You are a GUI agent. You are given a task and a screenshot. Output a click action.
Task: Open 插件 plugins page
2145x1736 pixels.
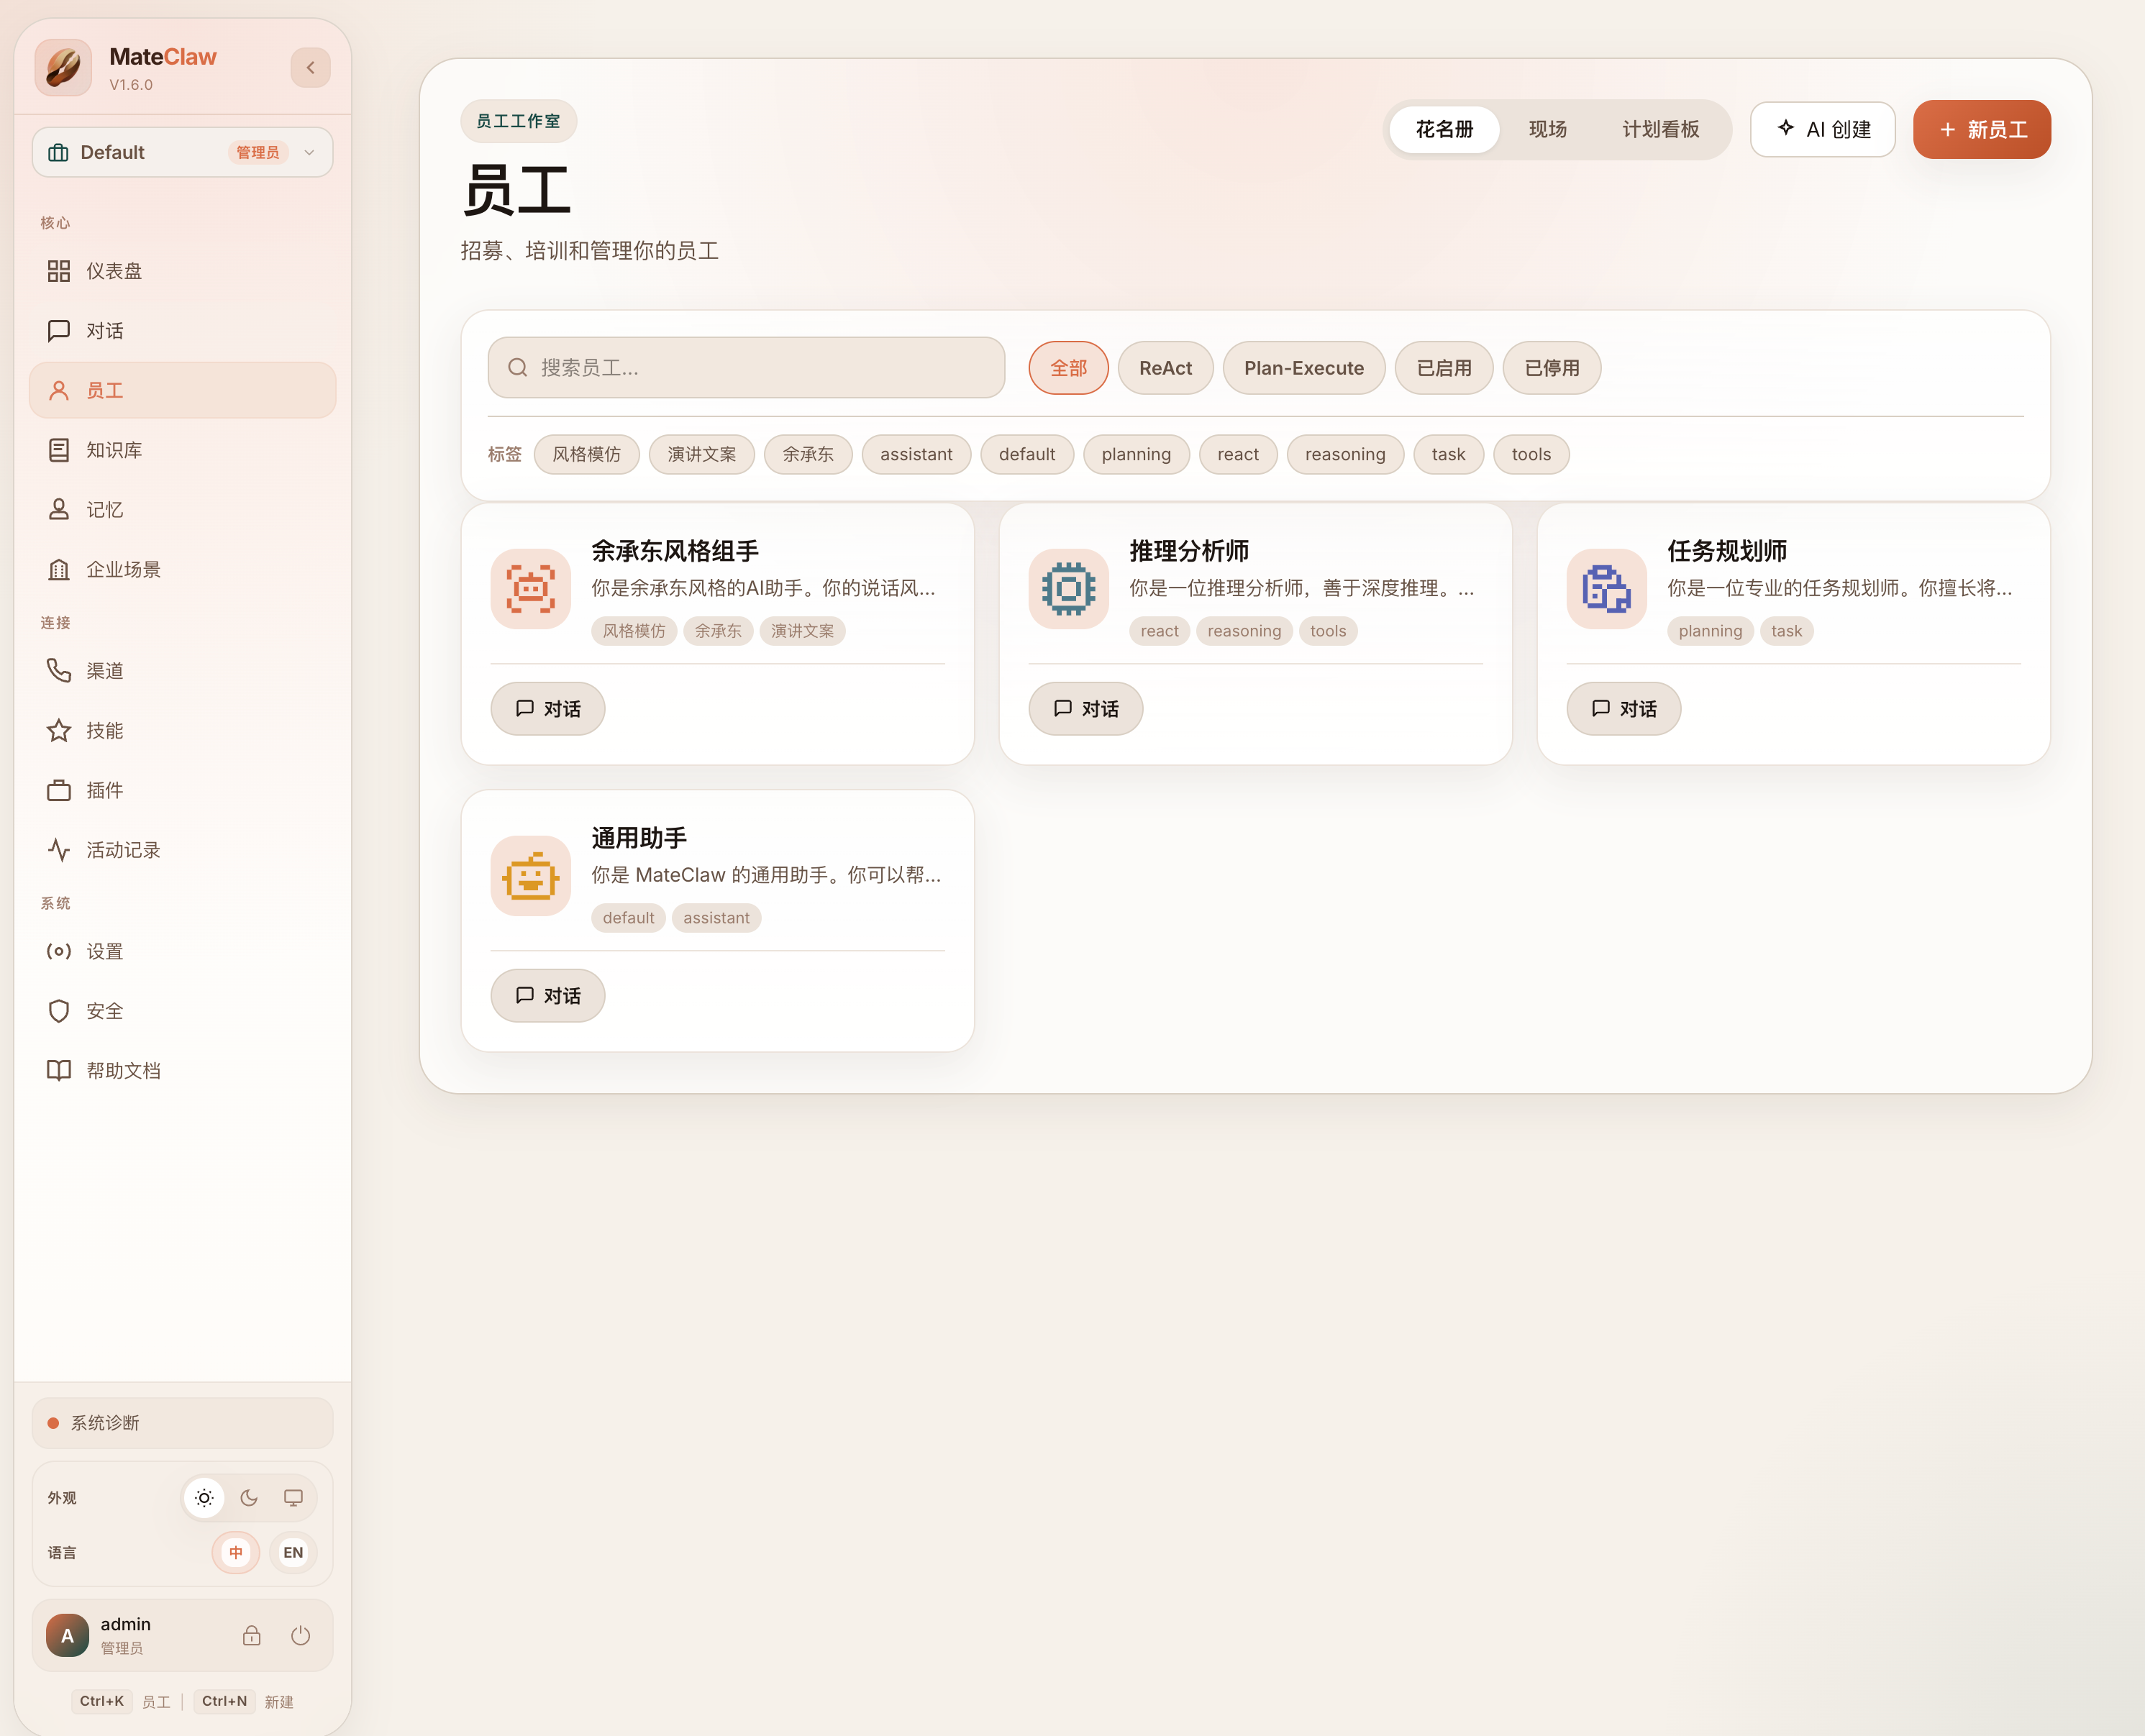(x=182, y=790)
